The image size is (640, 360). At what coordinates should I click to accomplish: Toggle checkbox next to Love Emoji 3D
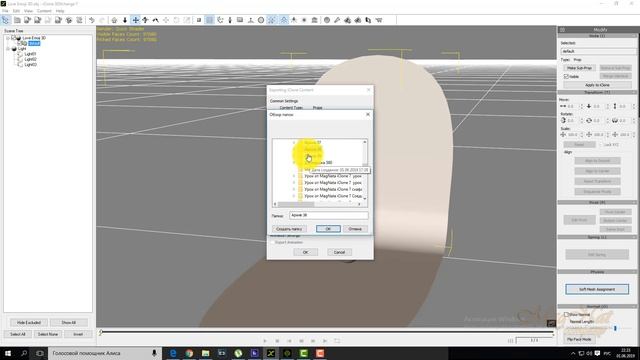pyautogui.click(x=13, y=38)
